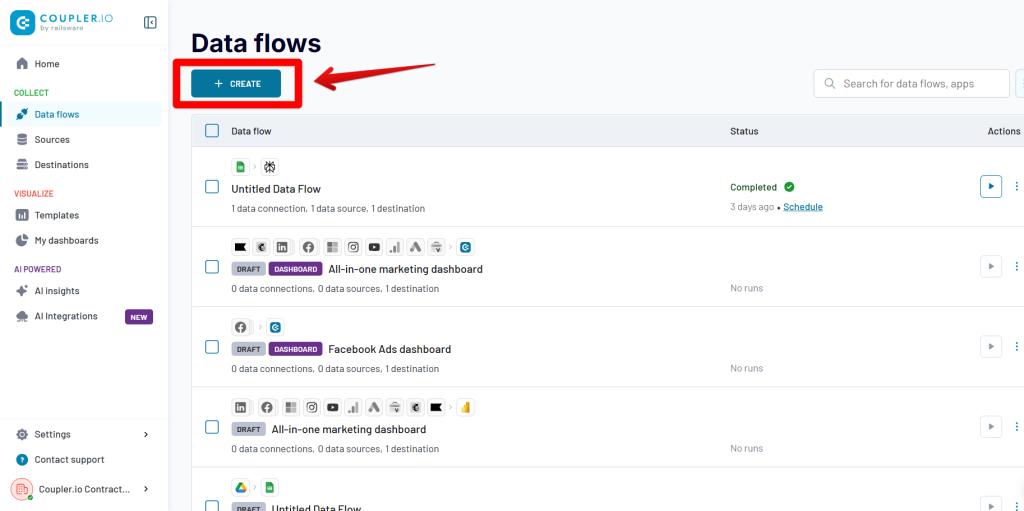Open Contact support

coord(69,460)
